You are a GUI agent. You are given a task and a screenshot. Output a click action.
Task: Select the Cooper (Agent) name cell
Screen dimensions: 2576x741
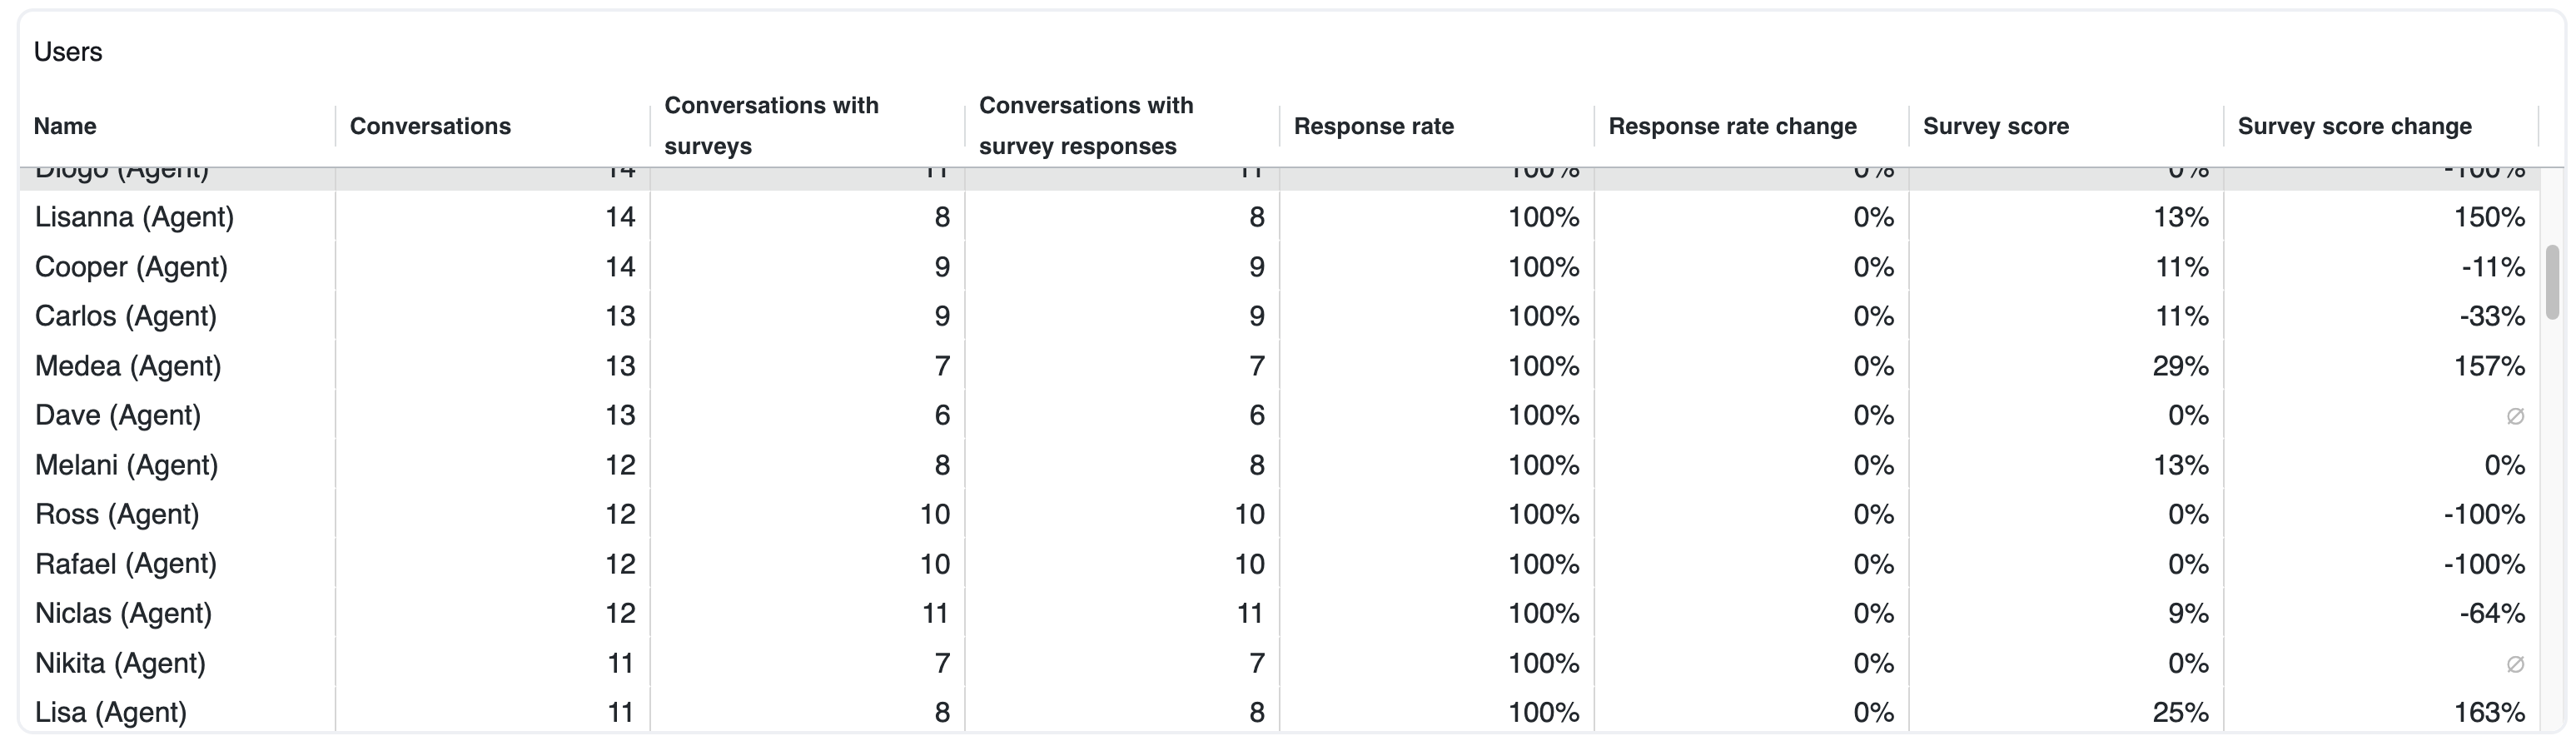131,267
